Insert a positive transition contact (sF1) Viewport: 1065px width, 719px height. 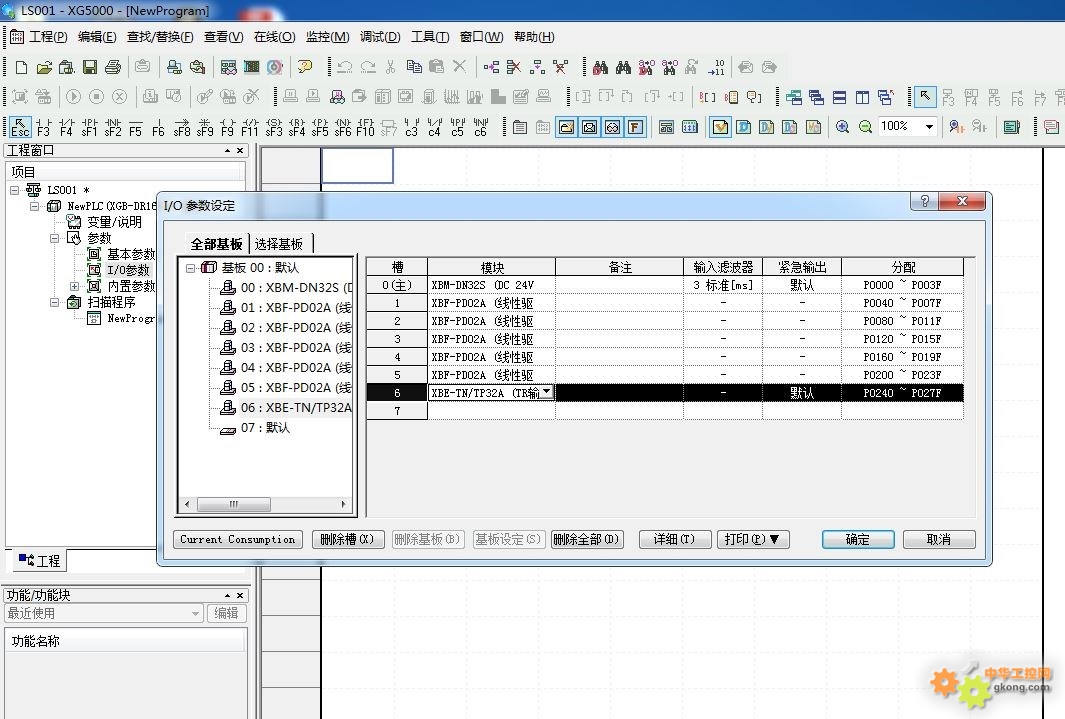pyautogui.click(x=89, y=127)
